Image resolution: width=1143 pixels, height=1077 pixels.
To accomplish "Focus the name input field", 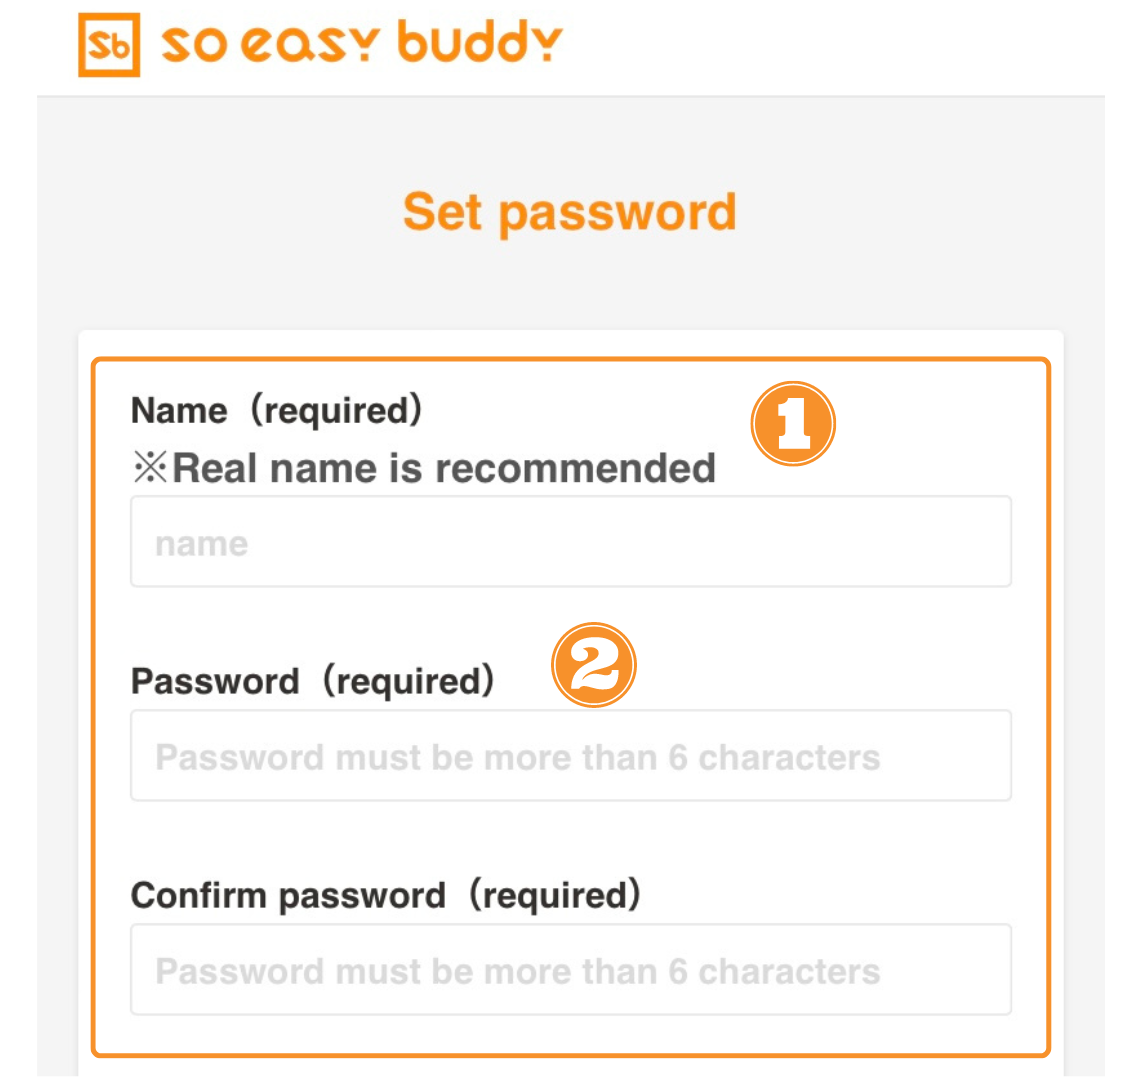I will point(571,541).
